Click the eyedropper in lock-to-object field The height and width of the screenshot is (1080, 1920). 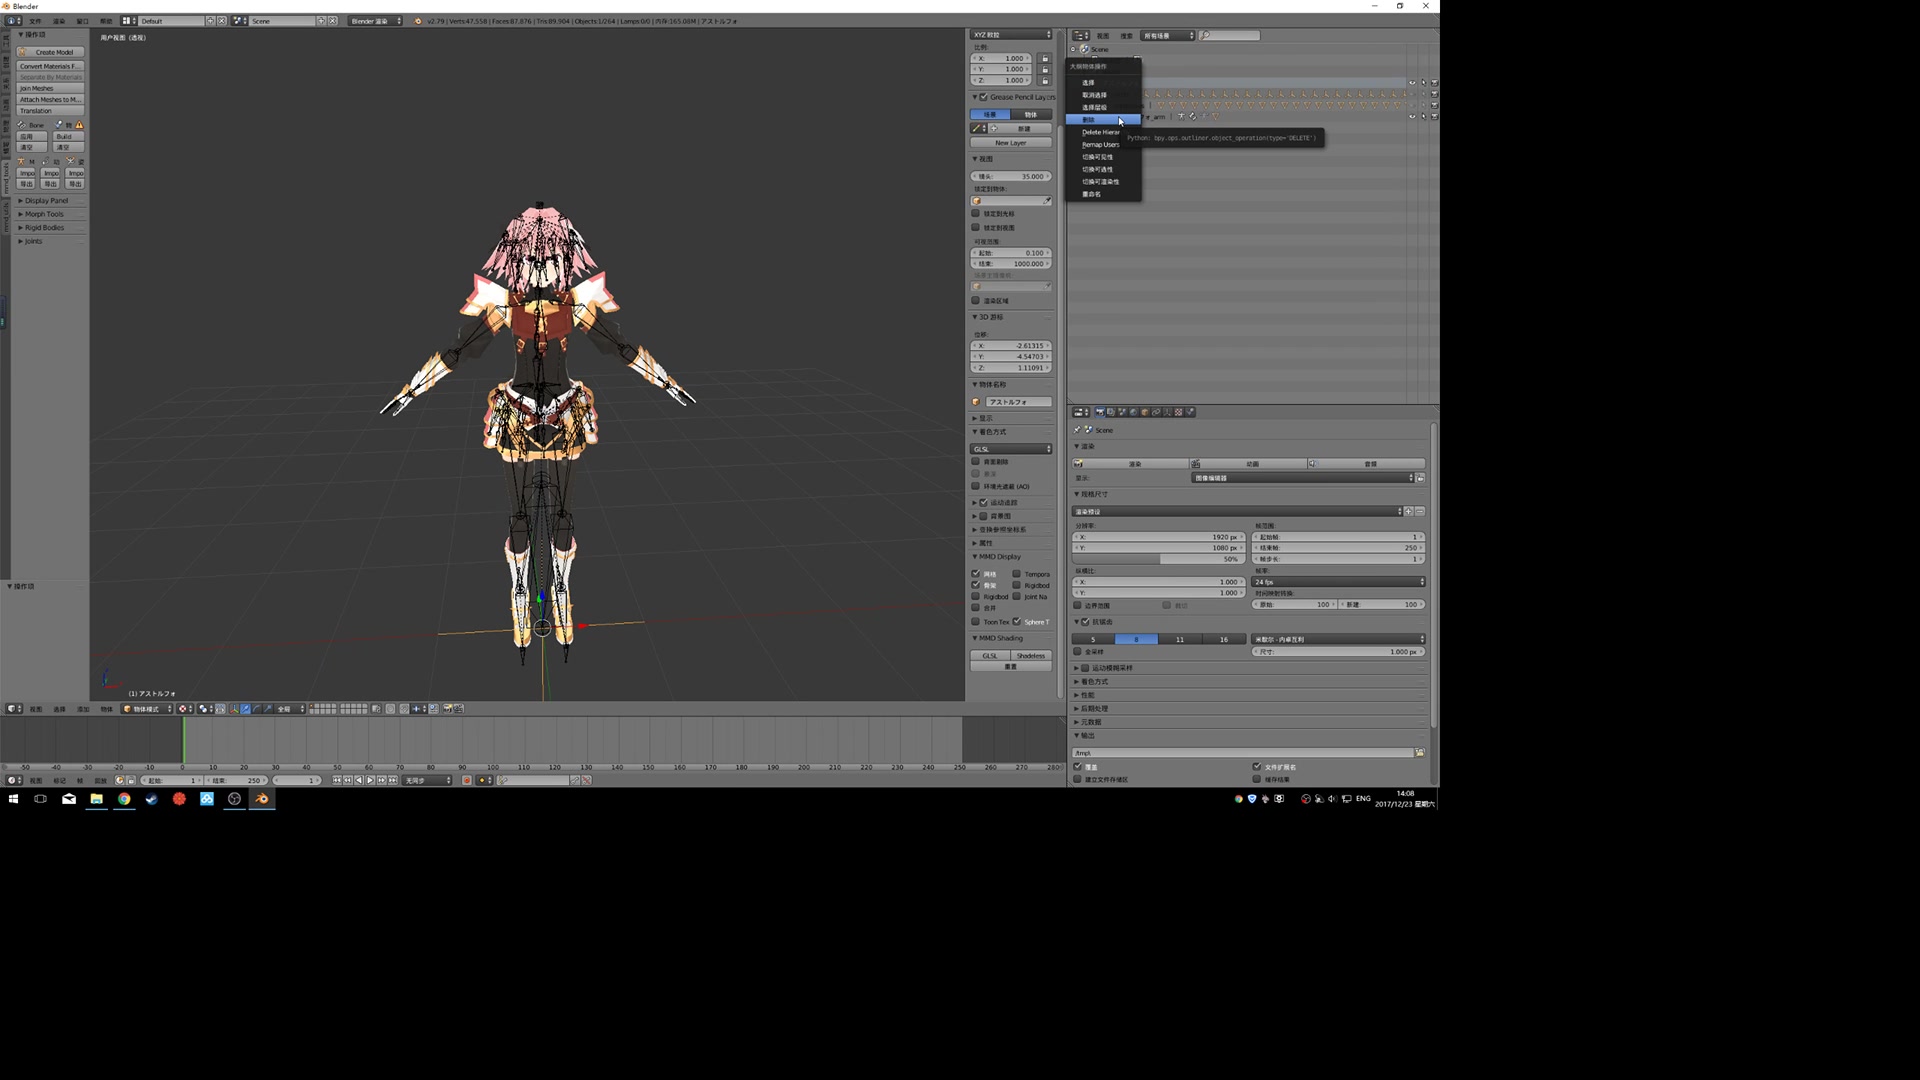pyautogui.click(x=1047, y=201)
